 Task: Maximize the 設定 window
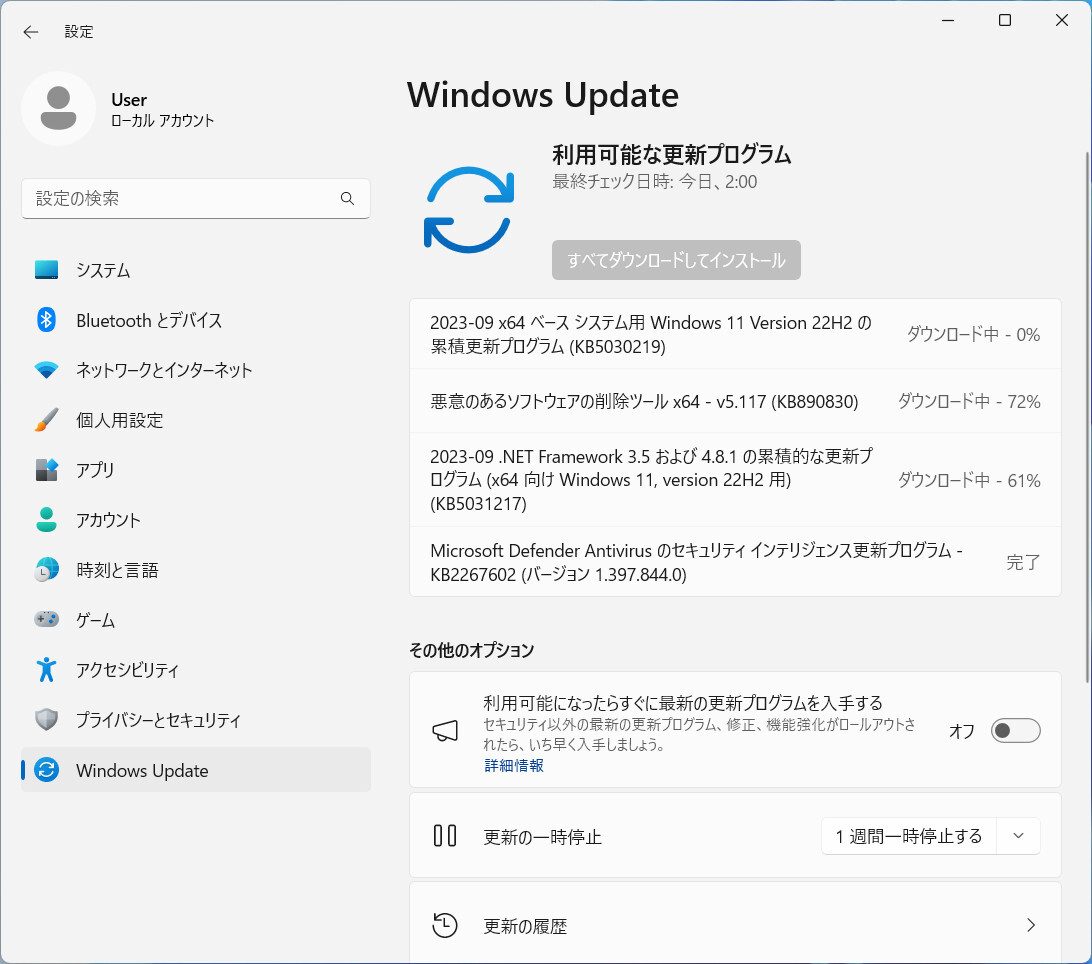[x=1004, y=20]
